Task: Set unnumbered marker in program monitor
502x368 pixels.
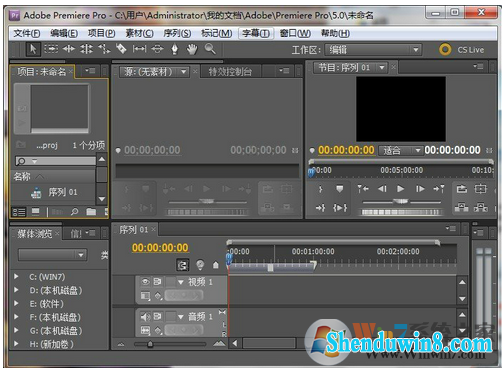Action: [x=340, y=189]
